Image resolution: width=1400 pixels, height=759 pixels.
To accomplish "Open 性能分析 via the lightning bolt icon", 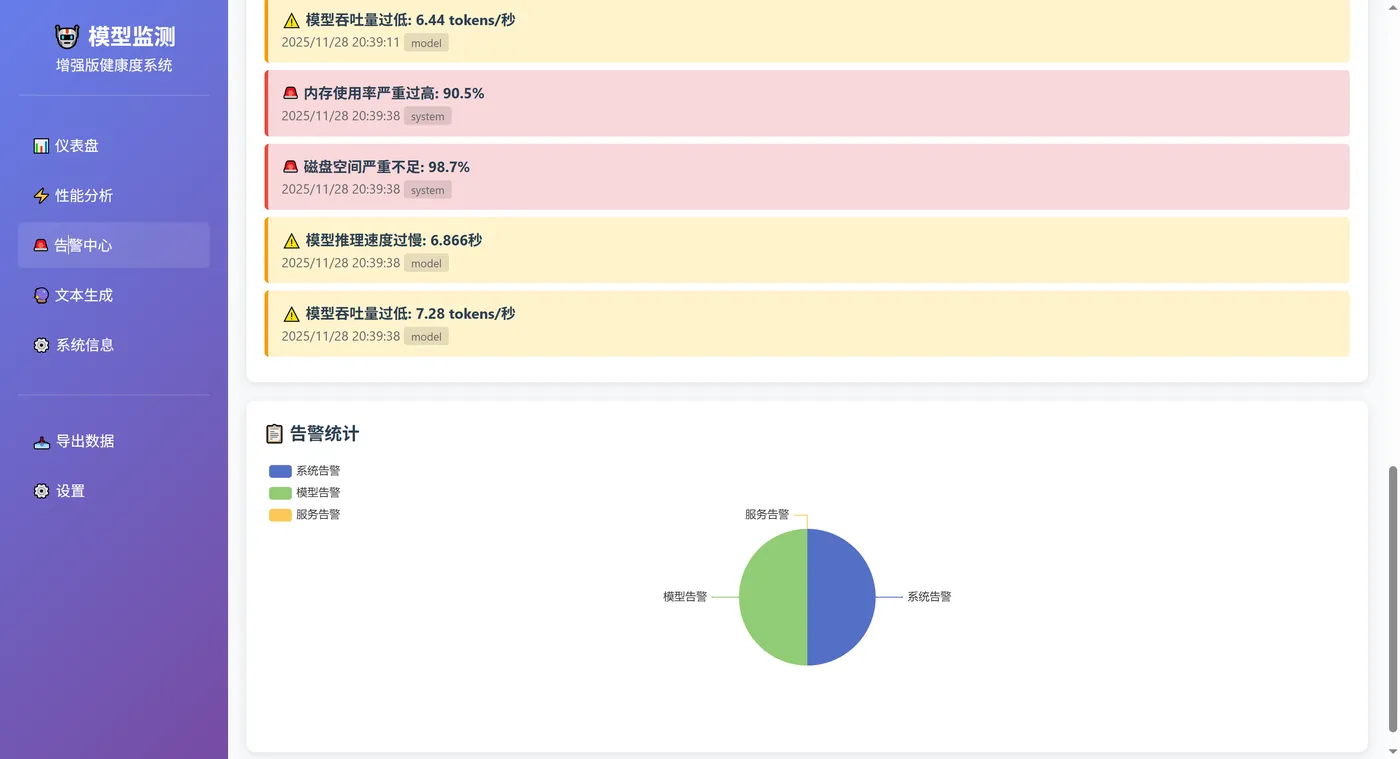I will pyautogui.click(x=41, y=195).
